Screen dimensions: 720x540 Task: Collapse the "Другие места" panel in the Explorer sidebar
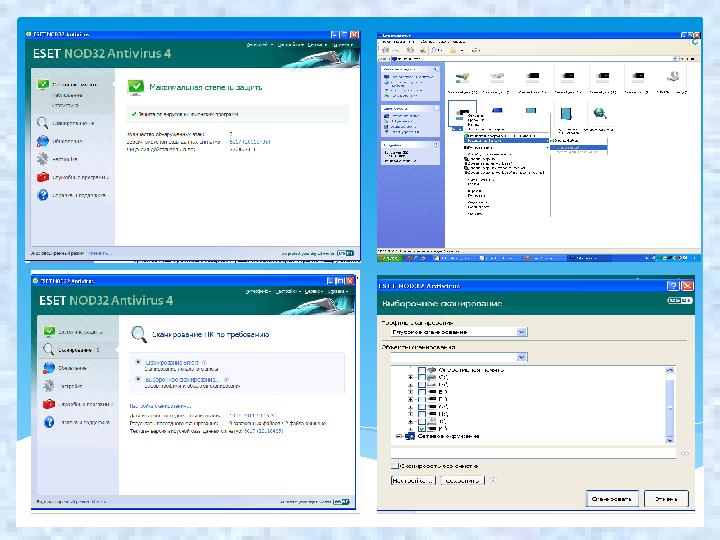[436, 108]
